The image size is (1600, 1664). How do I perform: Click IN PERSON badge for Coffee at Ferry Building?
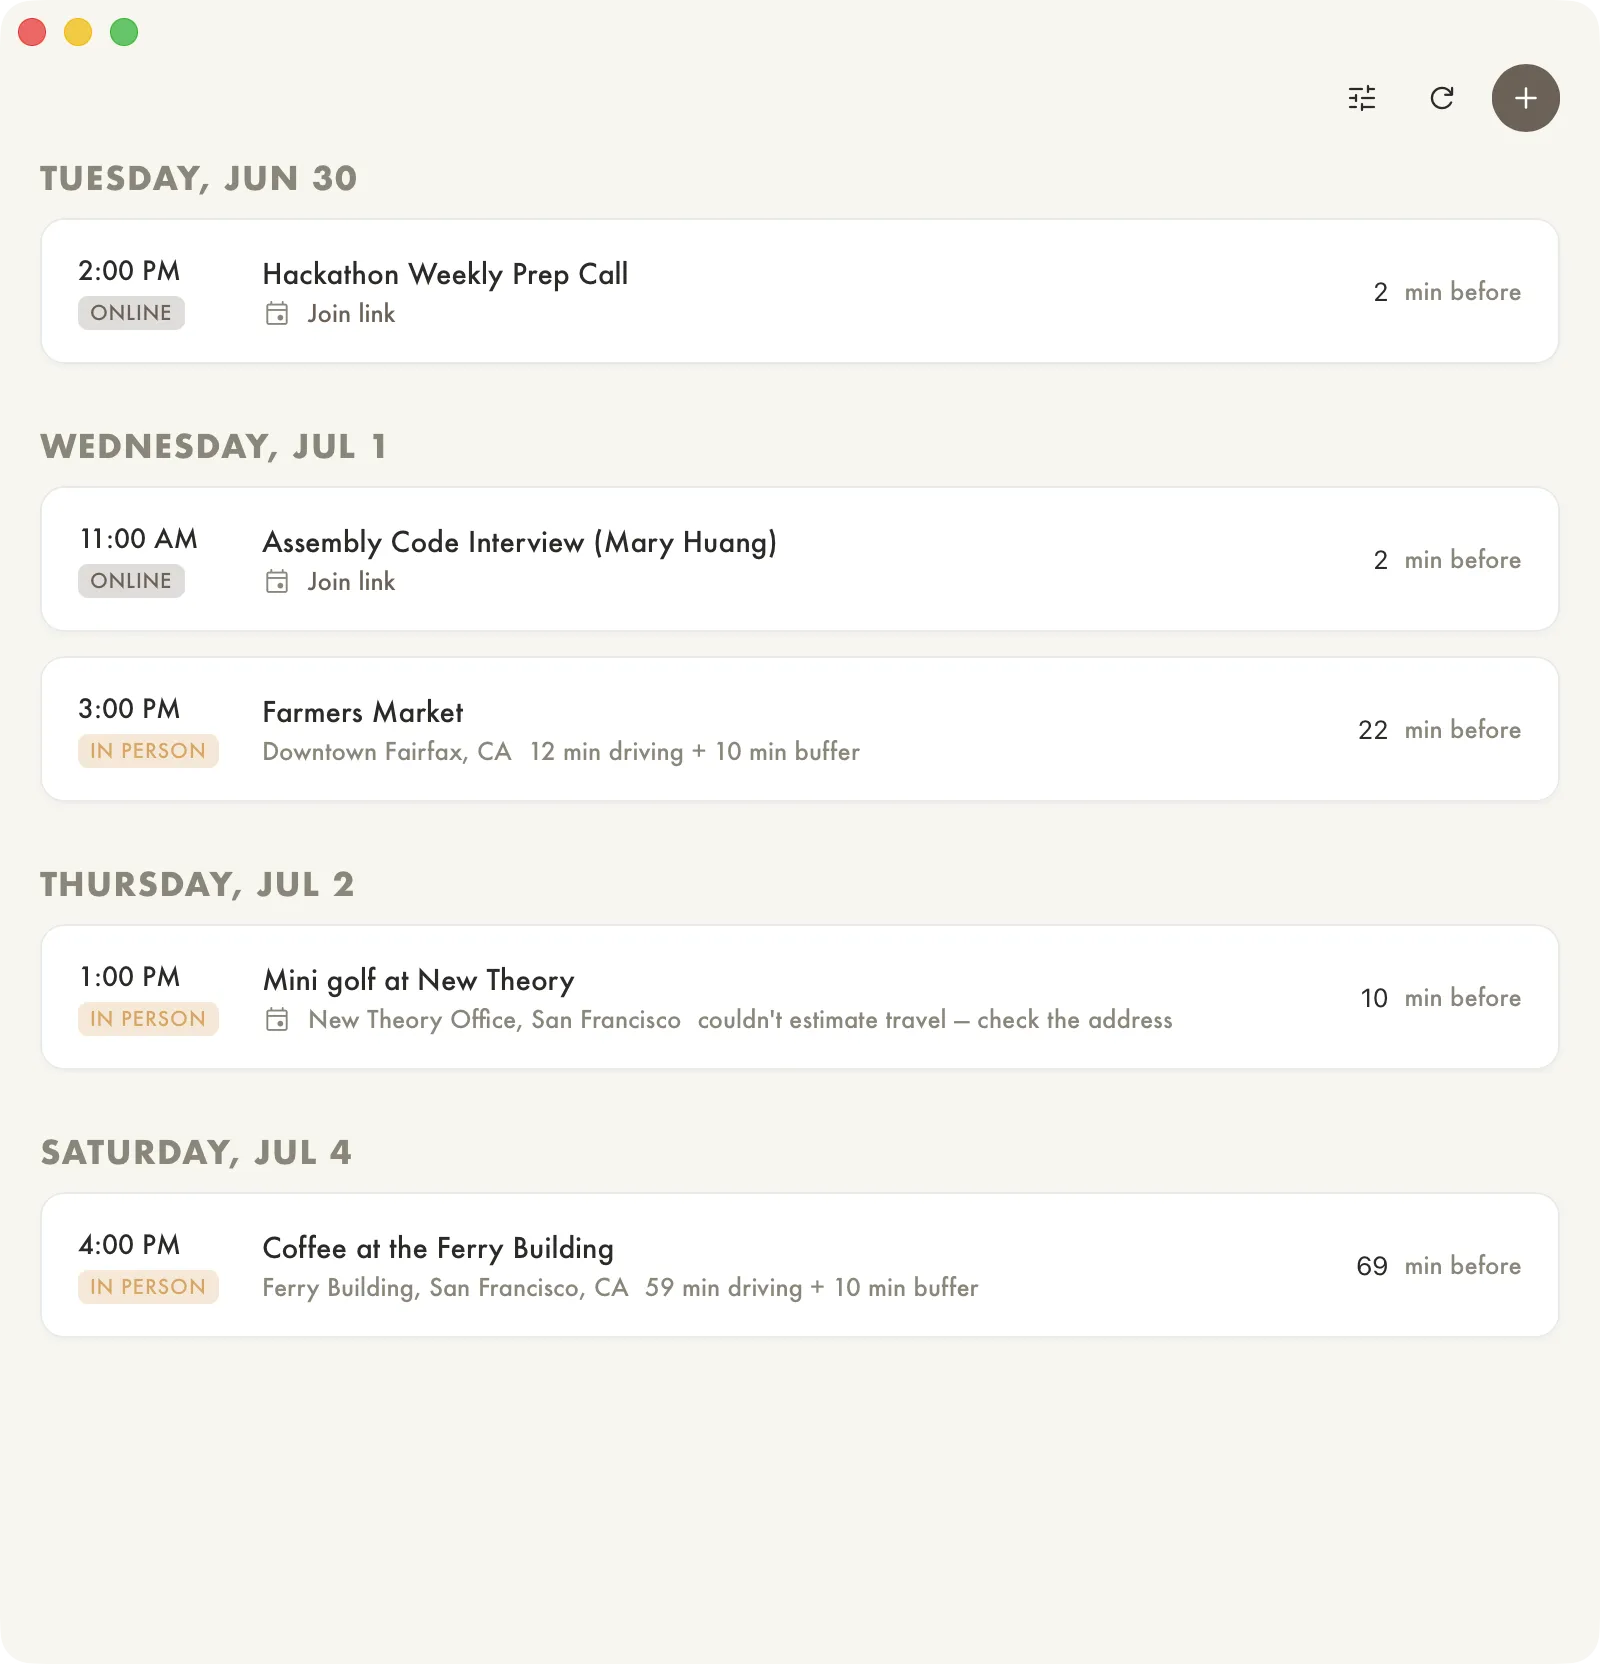(148, 1287)
